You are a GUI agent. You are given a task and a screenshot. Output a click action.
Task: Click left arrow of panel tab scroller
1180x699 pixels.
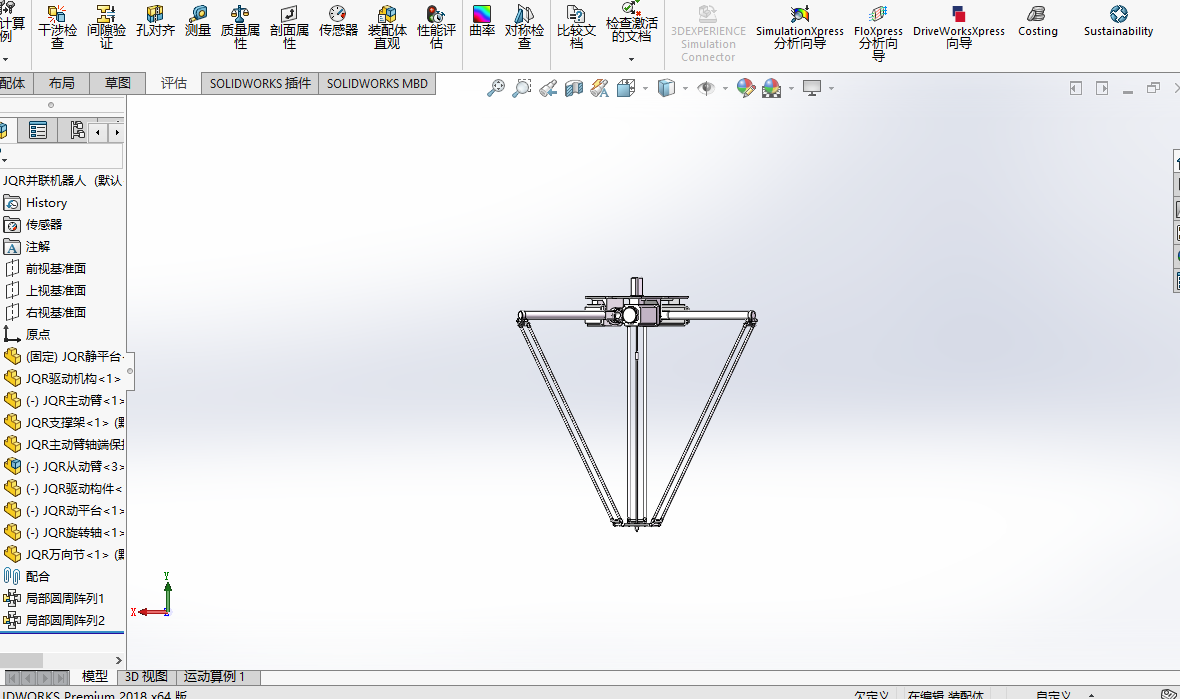tap(97, 132)
